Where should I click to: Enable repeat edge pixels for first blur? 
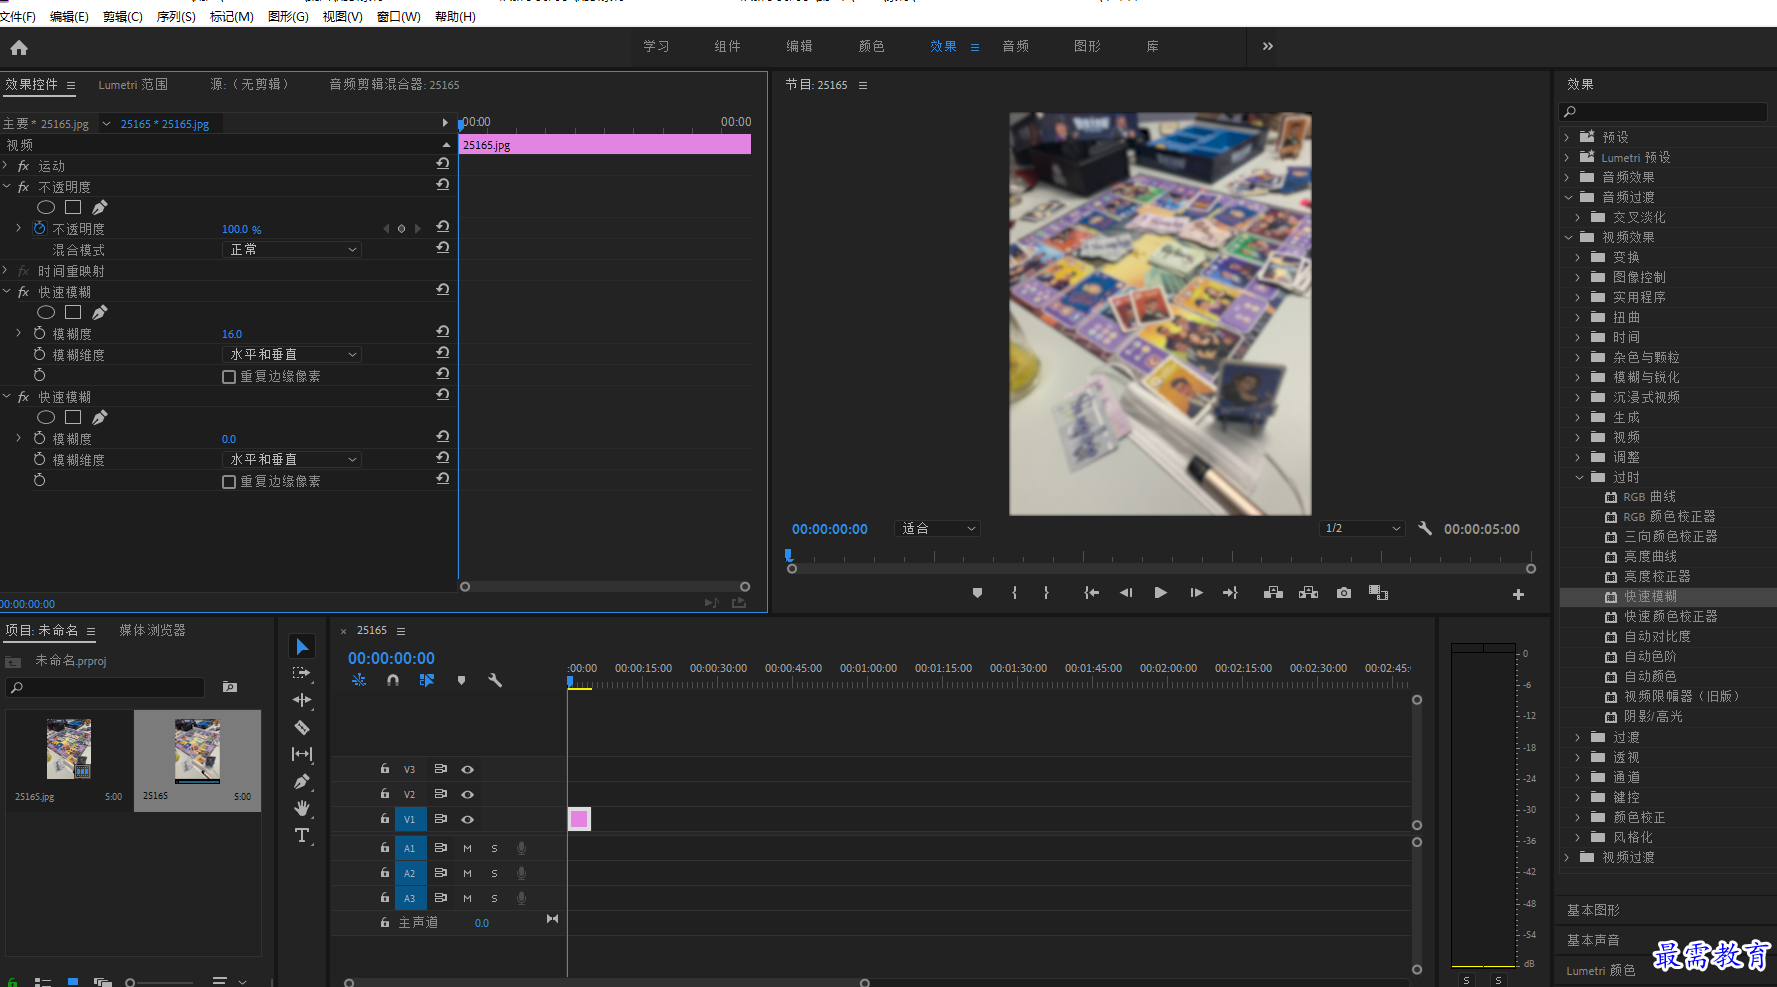pyautogui.click(x=229, y=377)
